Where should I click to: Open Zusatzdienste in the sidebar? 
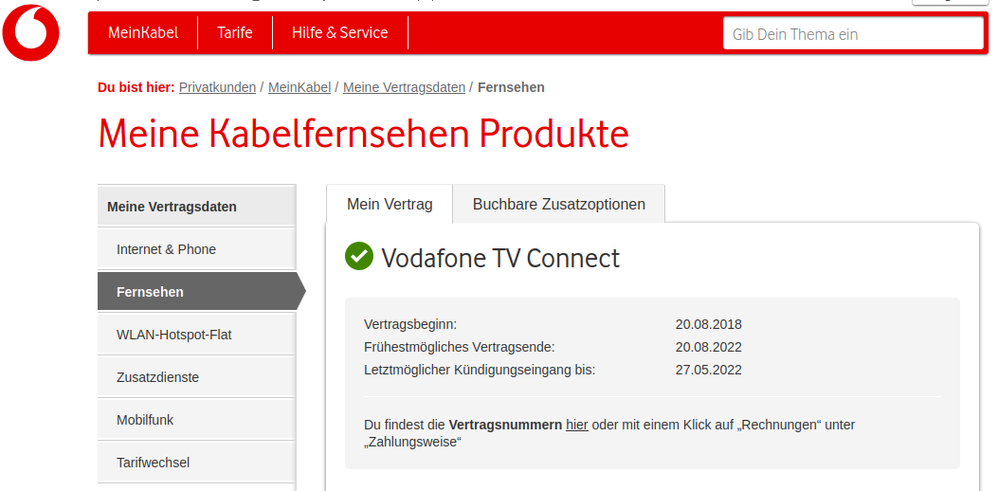coord(197,377)
